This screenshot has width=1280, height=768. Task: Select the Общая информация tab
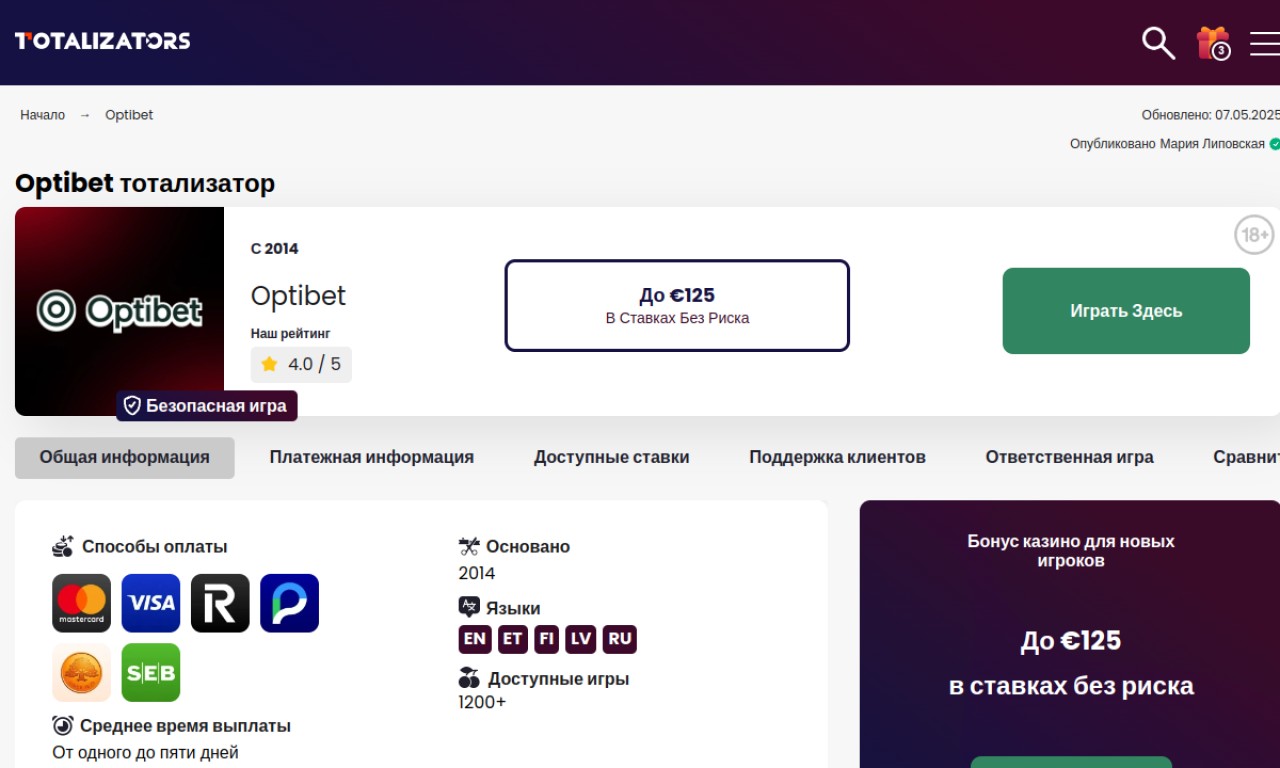(x=125, y=458)
